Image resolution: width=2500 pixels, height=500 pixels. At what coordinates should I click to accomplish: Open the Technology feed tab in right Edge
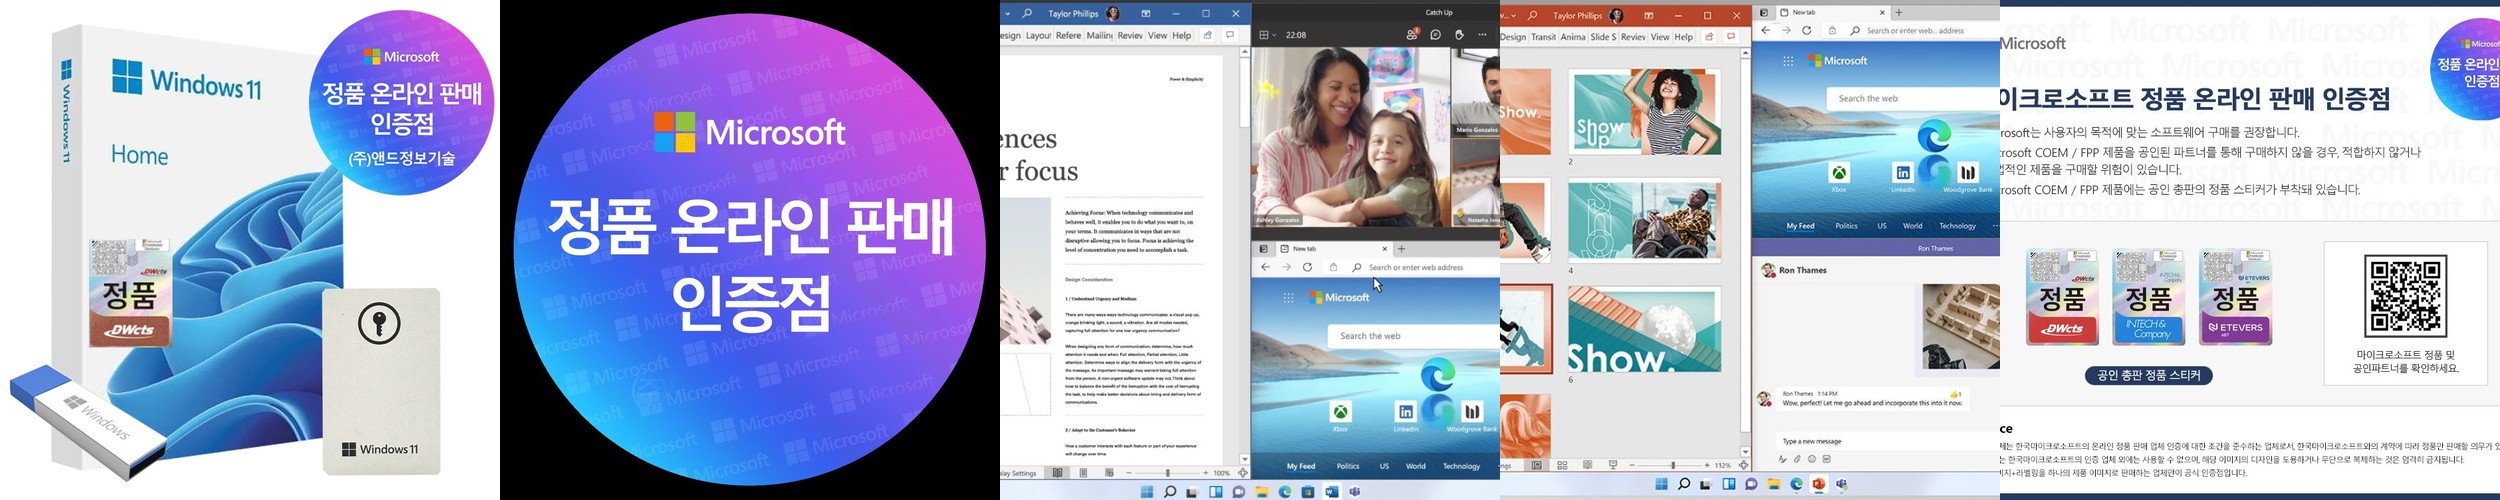pyautogui.click(x=1957, y=226)
